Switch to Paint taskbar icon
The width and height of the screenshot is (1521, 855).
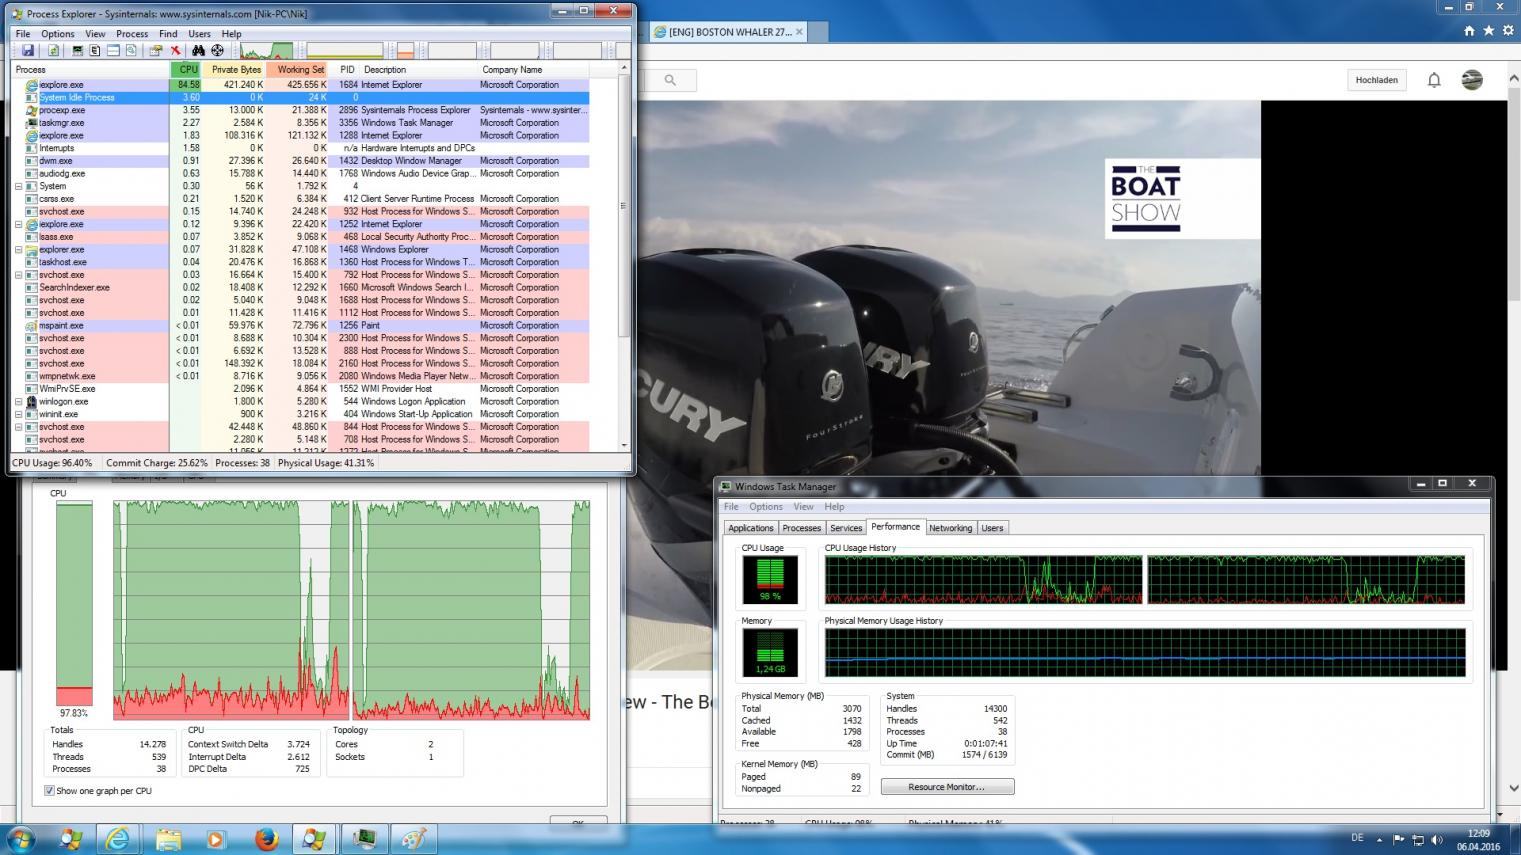coord(414,838)
